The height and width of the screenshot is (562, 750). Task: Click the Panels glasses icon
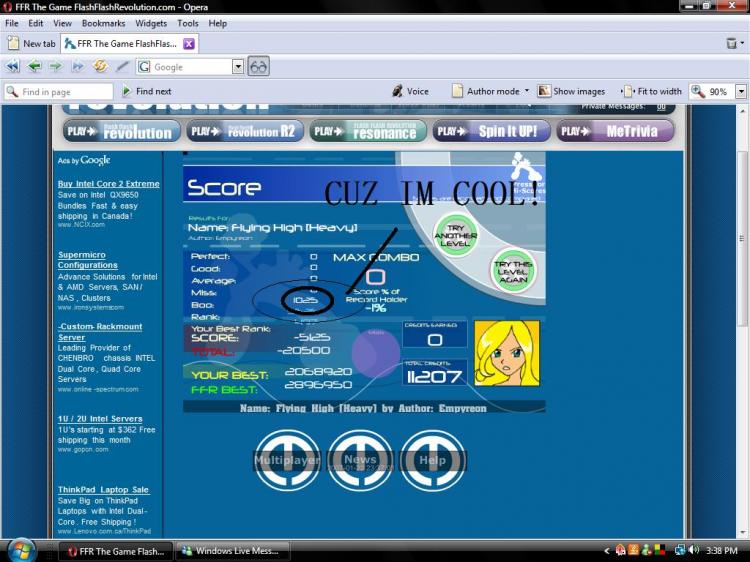(259, 67)
